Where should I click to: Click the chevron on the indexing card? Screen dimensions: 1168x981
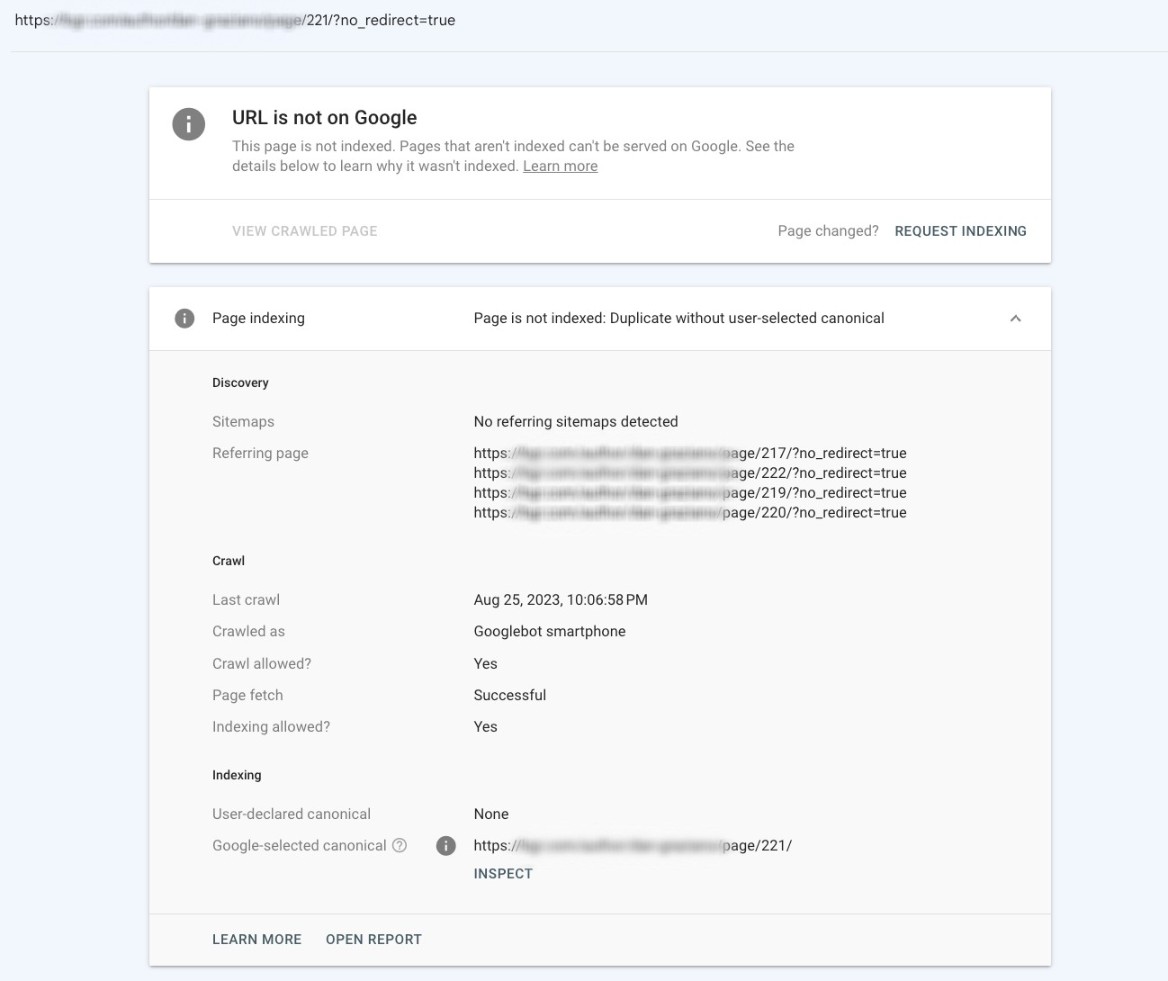tap(1016, 318)
